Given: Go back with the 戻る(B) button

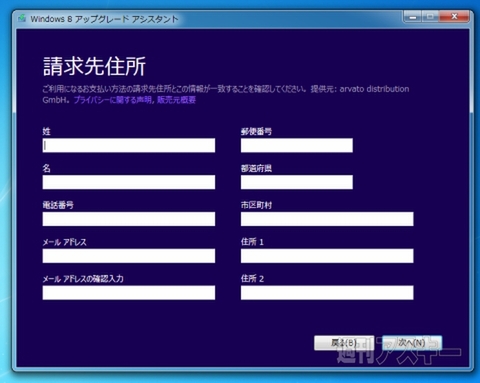Looking at the screenshot, I should pyautogui.click(x=344, y=343).
